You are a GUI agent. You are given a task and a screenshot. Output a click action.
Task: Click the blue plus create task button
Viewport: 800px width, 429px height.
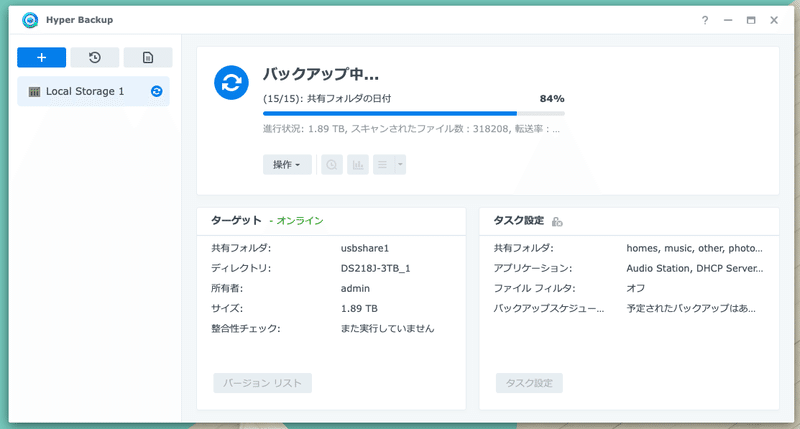(41, 57)
